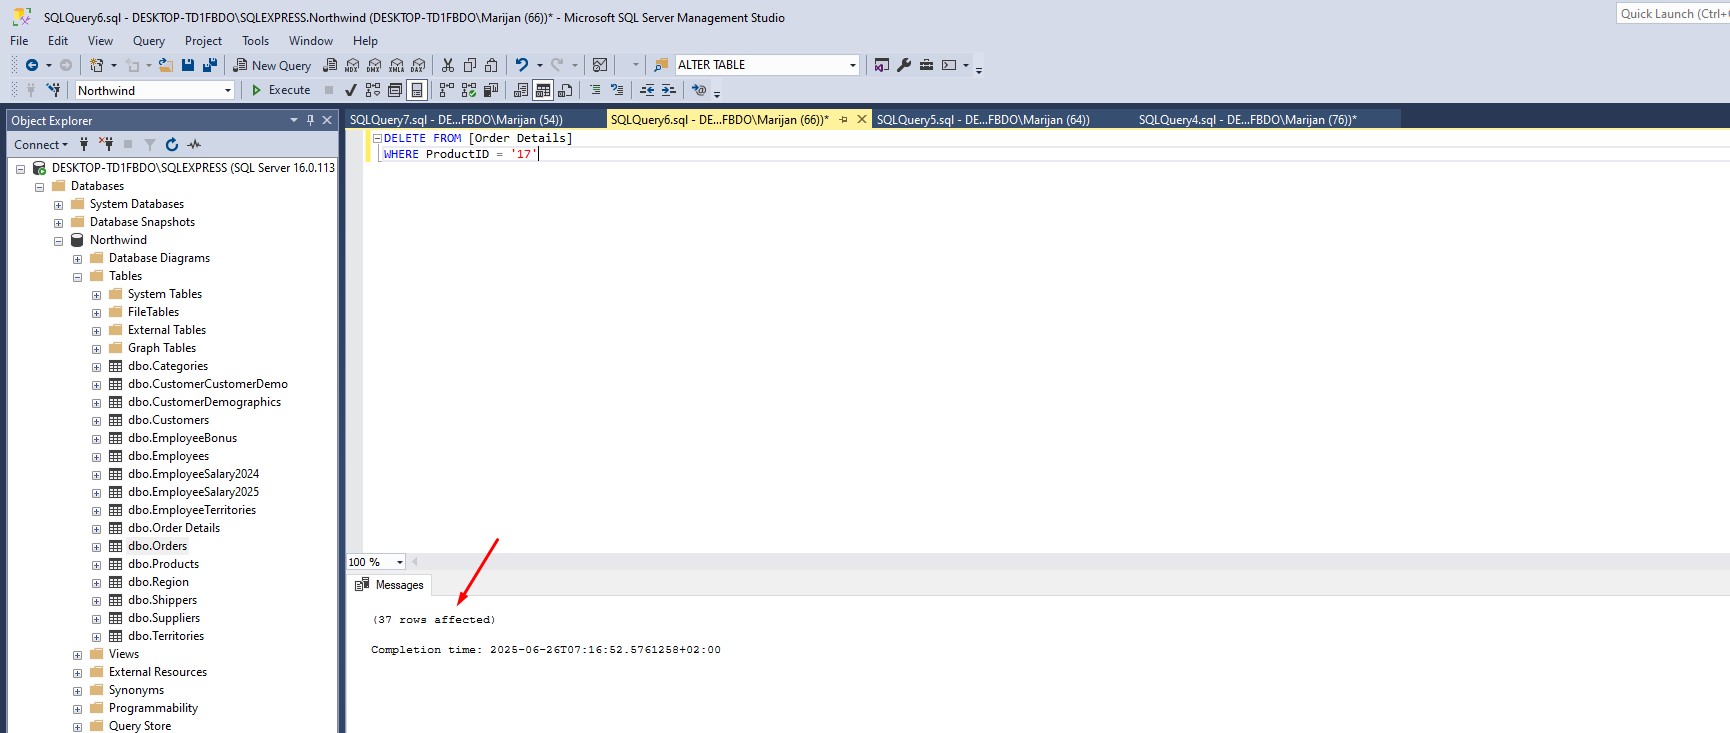
Task: Expand the System Databases node
Action: pyautogui.click(x=58, y=205)
